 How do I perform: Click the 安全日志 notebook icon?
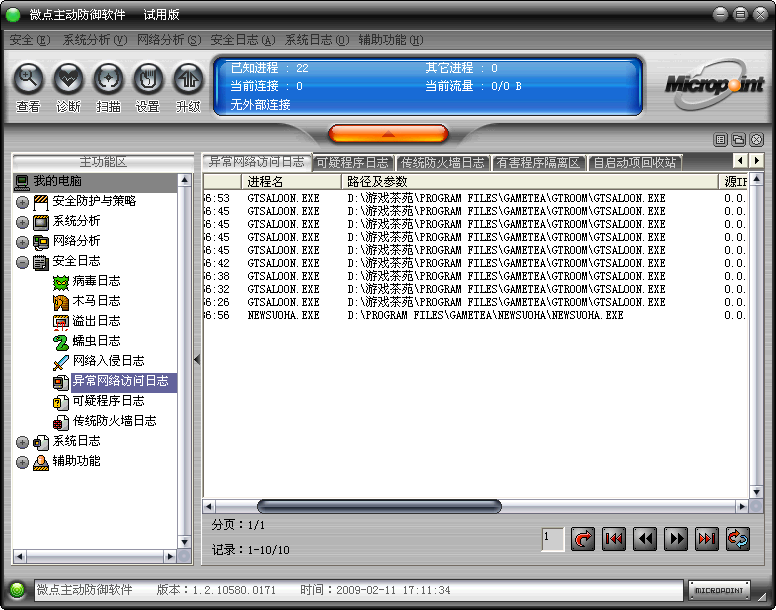41,262
